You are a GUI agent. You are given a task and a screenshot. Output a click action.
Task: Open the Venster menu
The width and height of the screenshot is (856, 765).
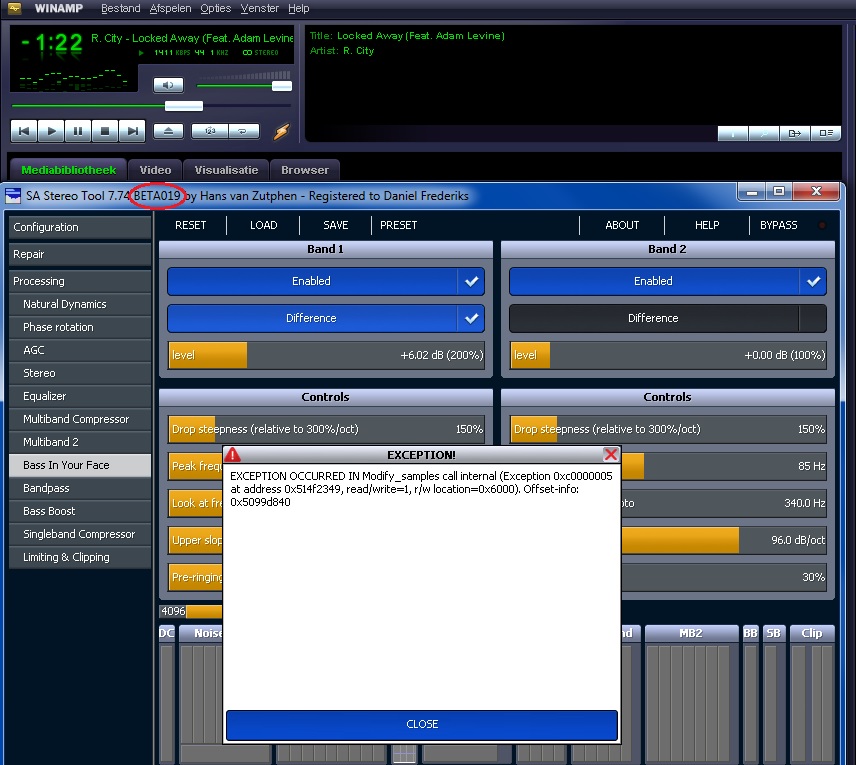(x=259, y=8)
